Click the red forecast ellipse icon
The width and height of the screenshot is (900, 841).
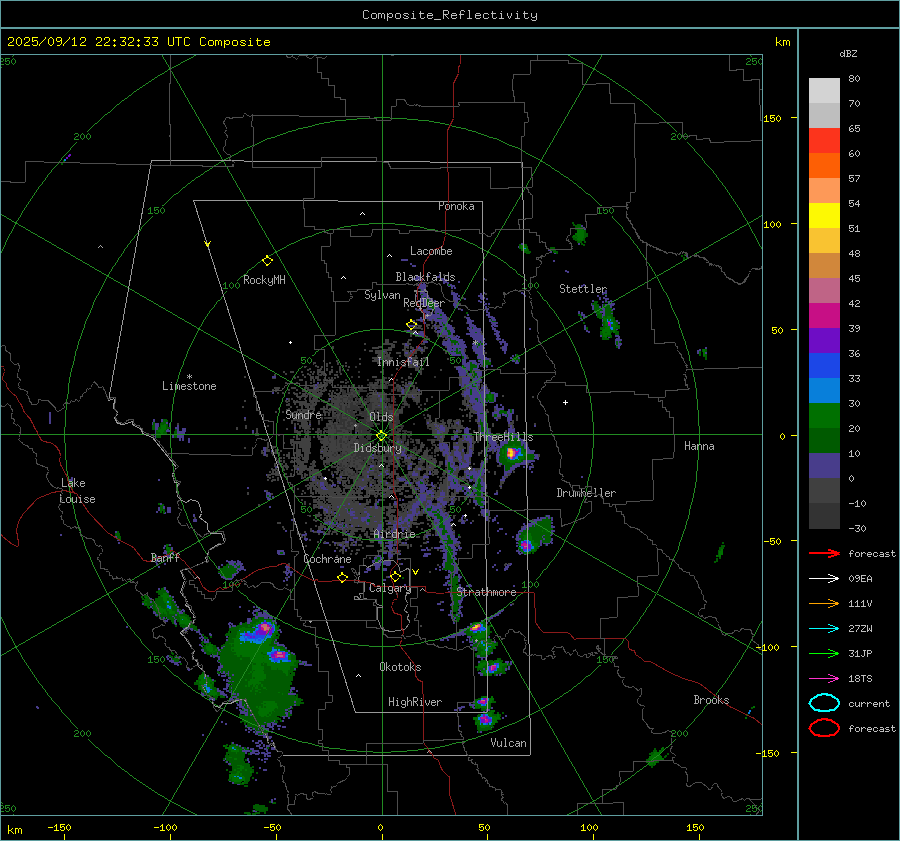[x=824, y=728]
